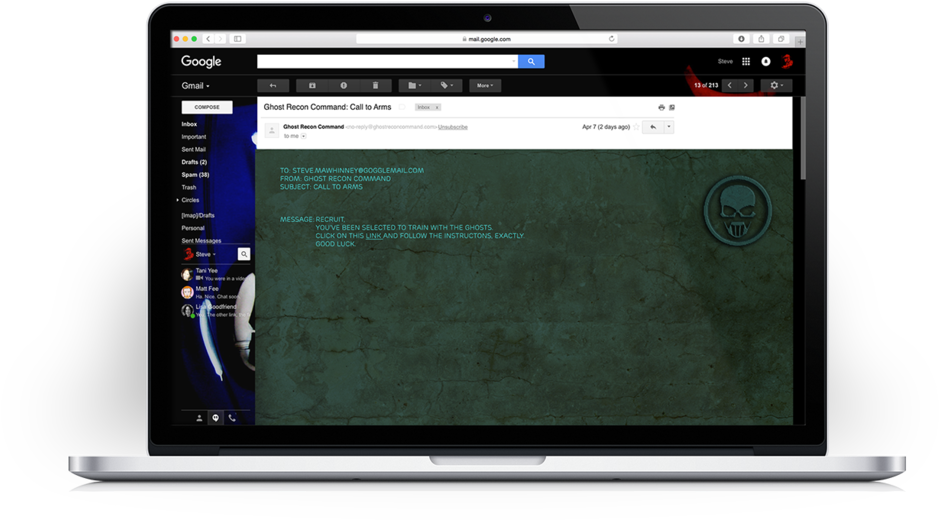Open the [Imap]/Drafts label
Image resolution: width=939 pixels, height=520 pixels.
pyautogui.click(x=198, y=215)
